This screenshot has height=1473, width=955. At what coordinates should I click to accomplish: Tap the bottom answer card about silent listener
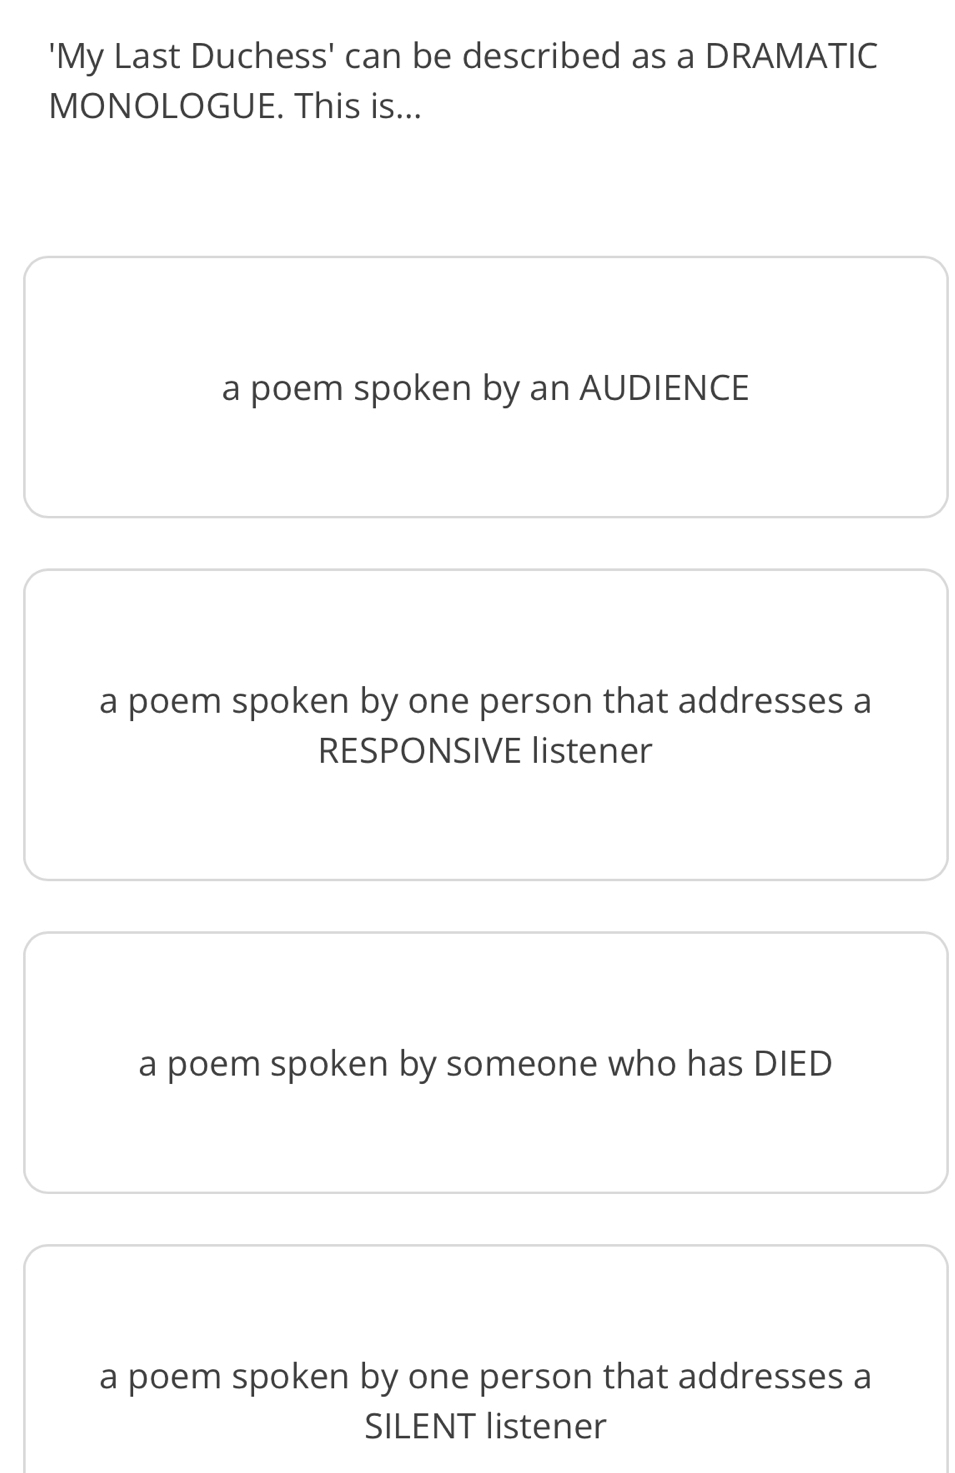pos(485,1360)
